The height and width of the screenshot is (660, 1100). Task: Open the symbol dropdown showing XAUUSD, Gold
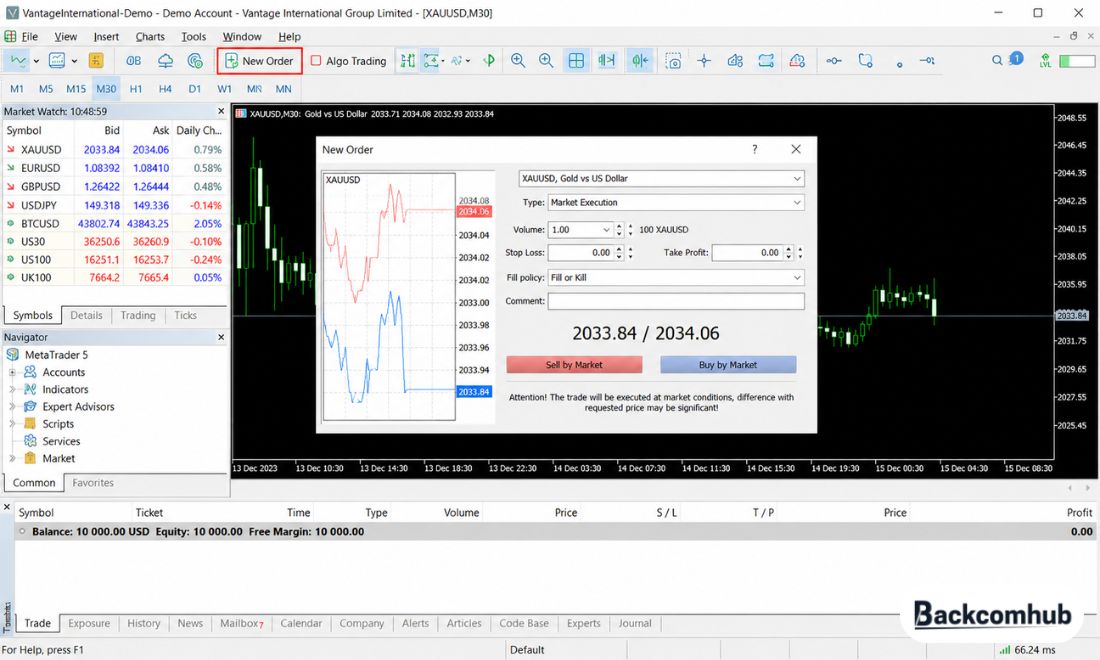click(x=662, y=179)
